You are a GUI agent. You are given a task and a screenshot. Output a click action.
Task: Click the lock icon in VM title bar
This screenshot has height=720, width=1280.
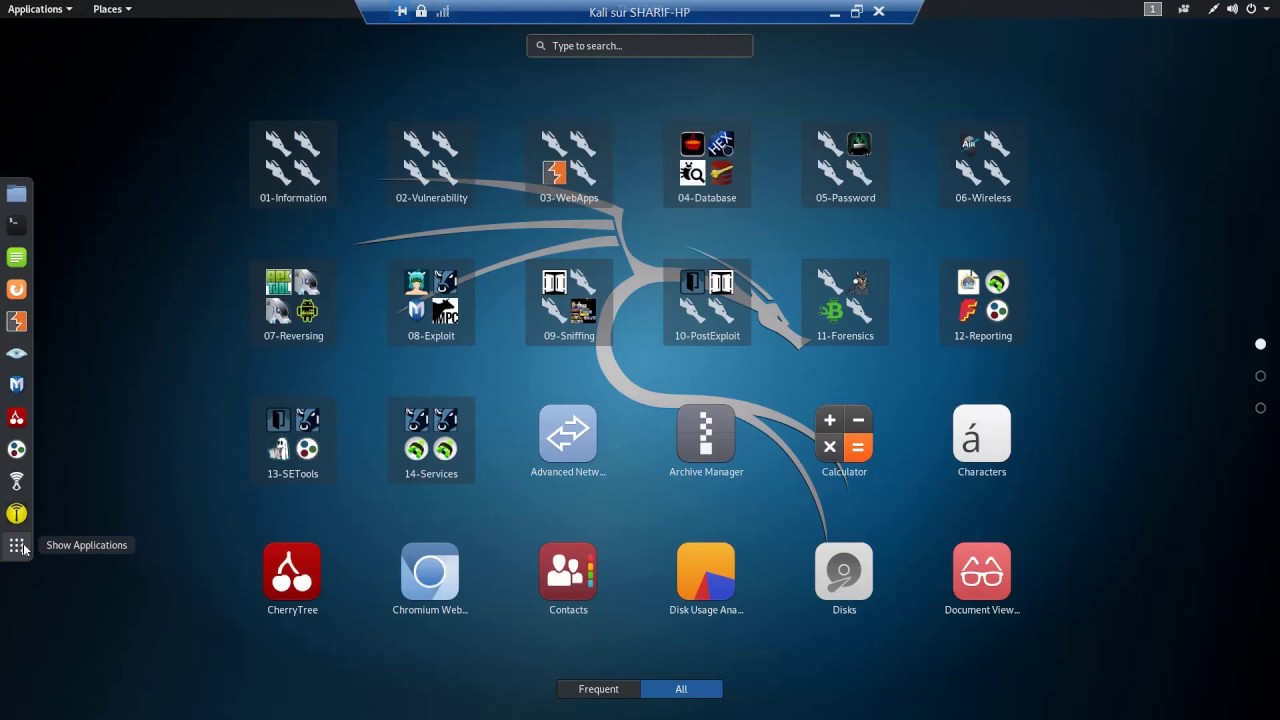(421, 12)
